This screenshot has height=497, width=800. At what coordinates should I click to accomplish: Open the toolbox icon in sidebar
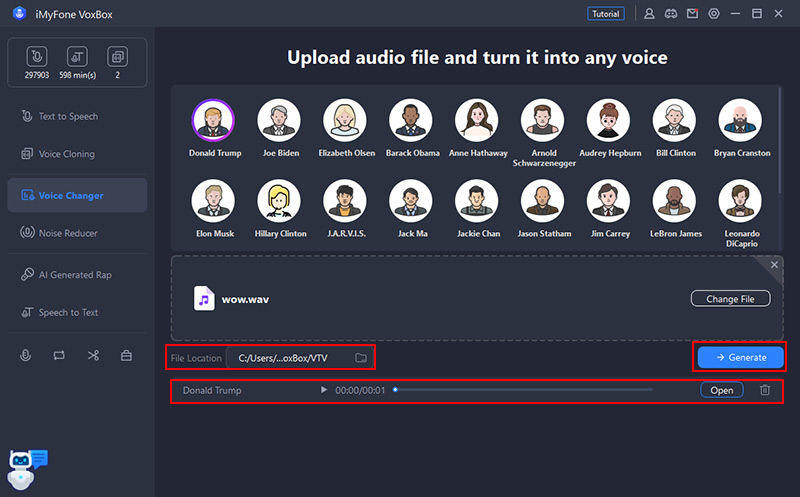pyautogui.click(x=127, y=355)
